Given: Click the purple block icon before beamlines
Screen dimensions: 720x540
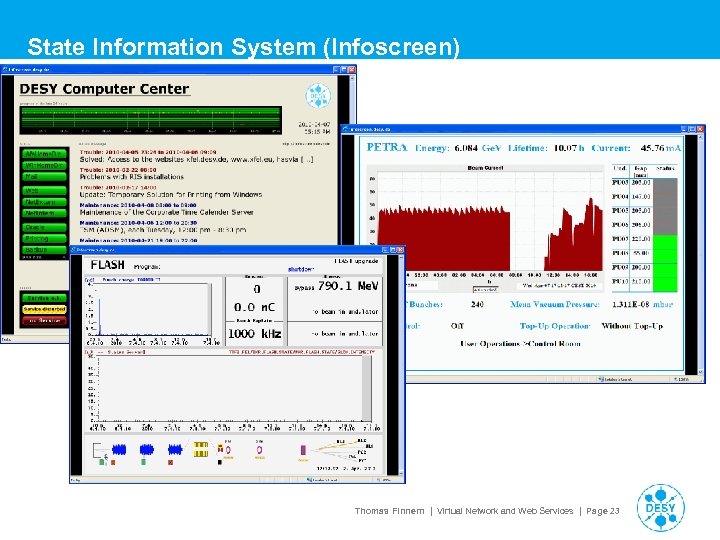Looking at the screenshot, I should [303, 450].
